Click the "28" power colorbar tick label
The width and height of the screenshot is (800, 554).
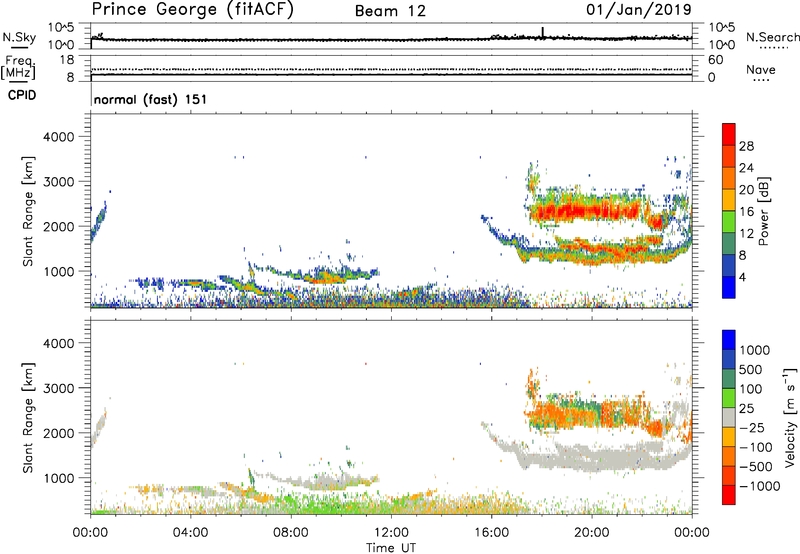coord(746,146)
